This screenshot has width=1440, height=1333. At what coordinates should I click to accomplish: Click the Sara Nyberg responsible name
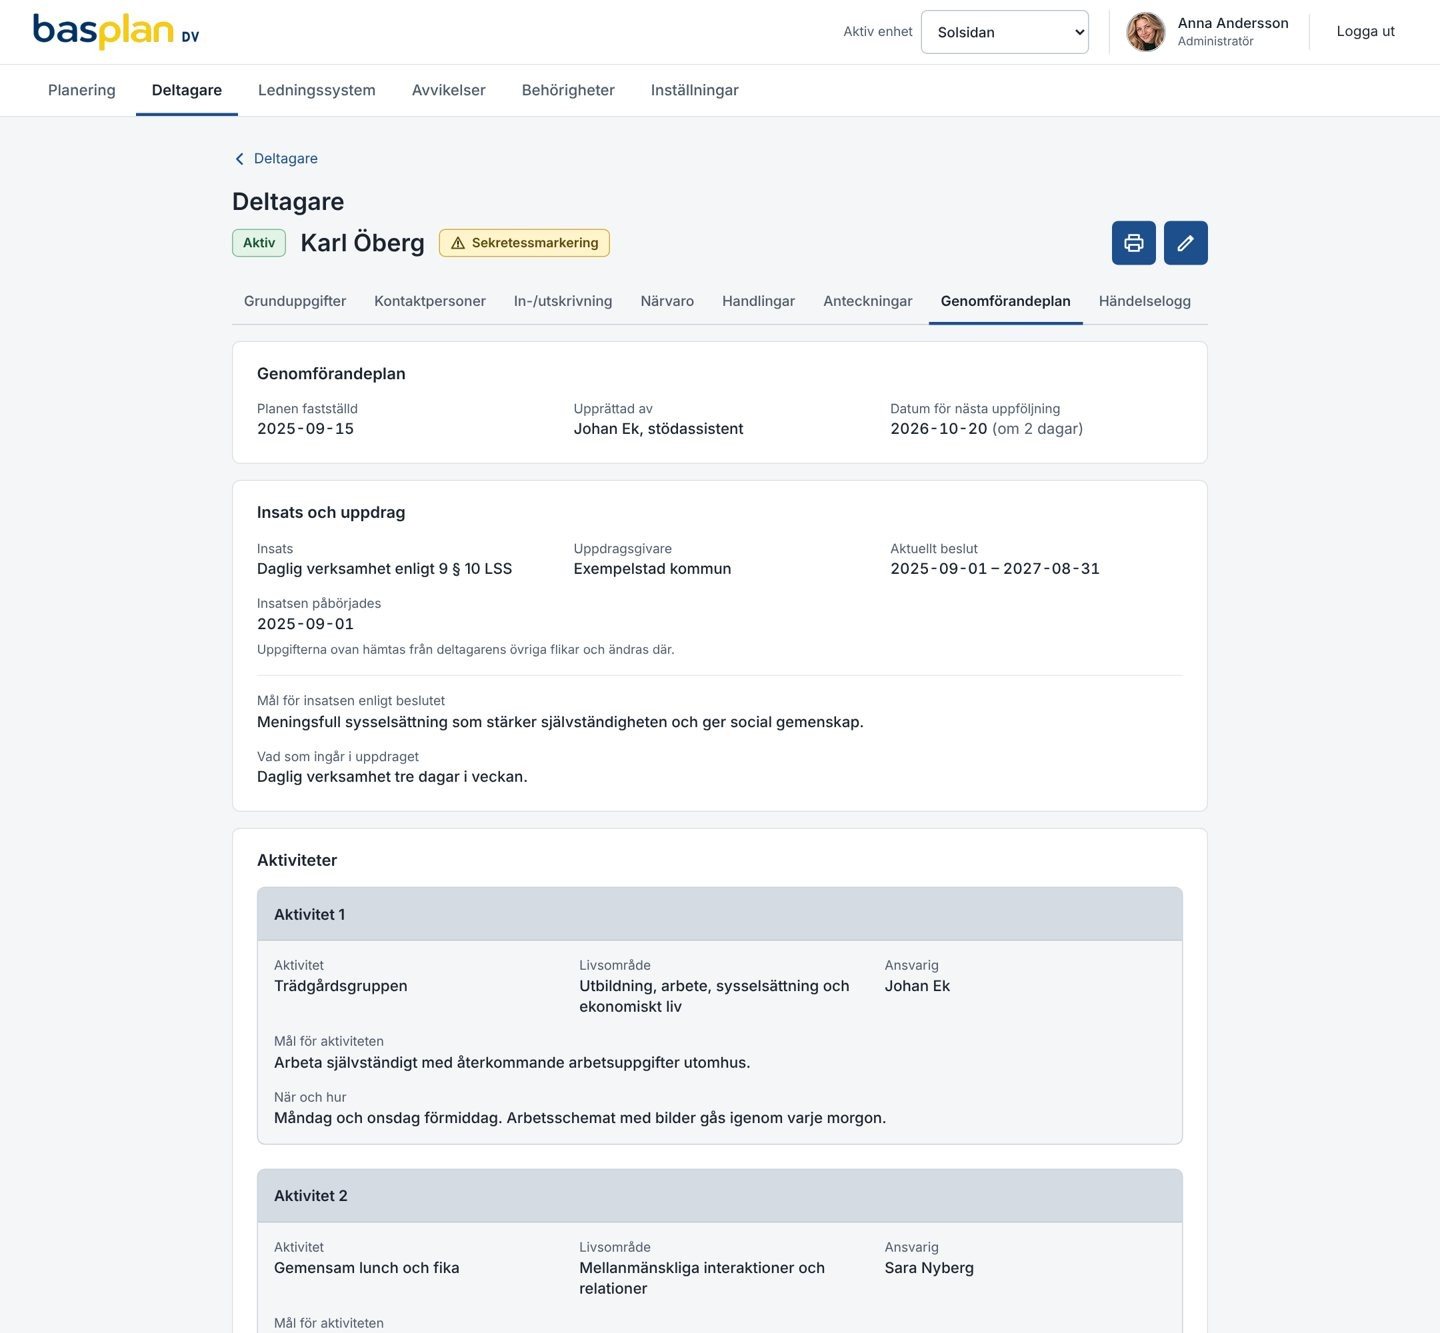point(929,1268)
